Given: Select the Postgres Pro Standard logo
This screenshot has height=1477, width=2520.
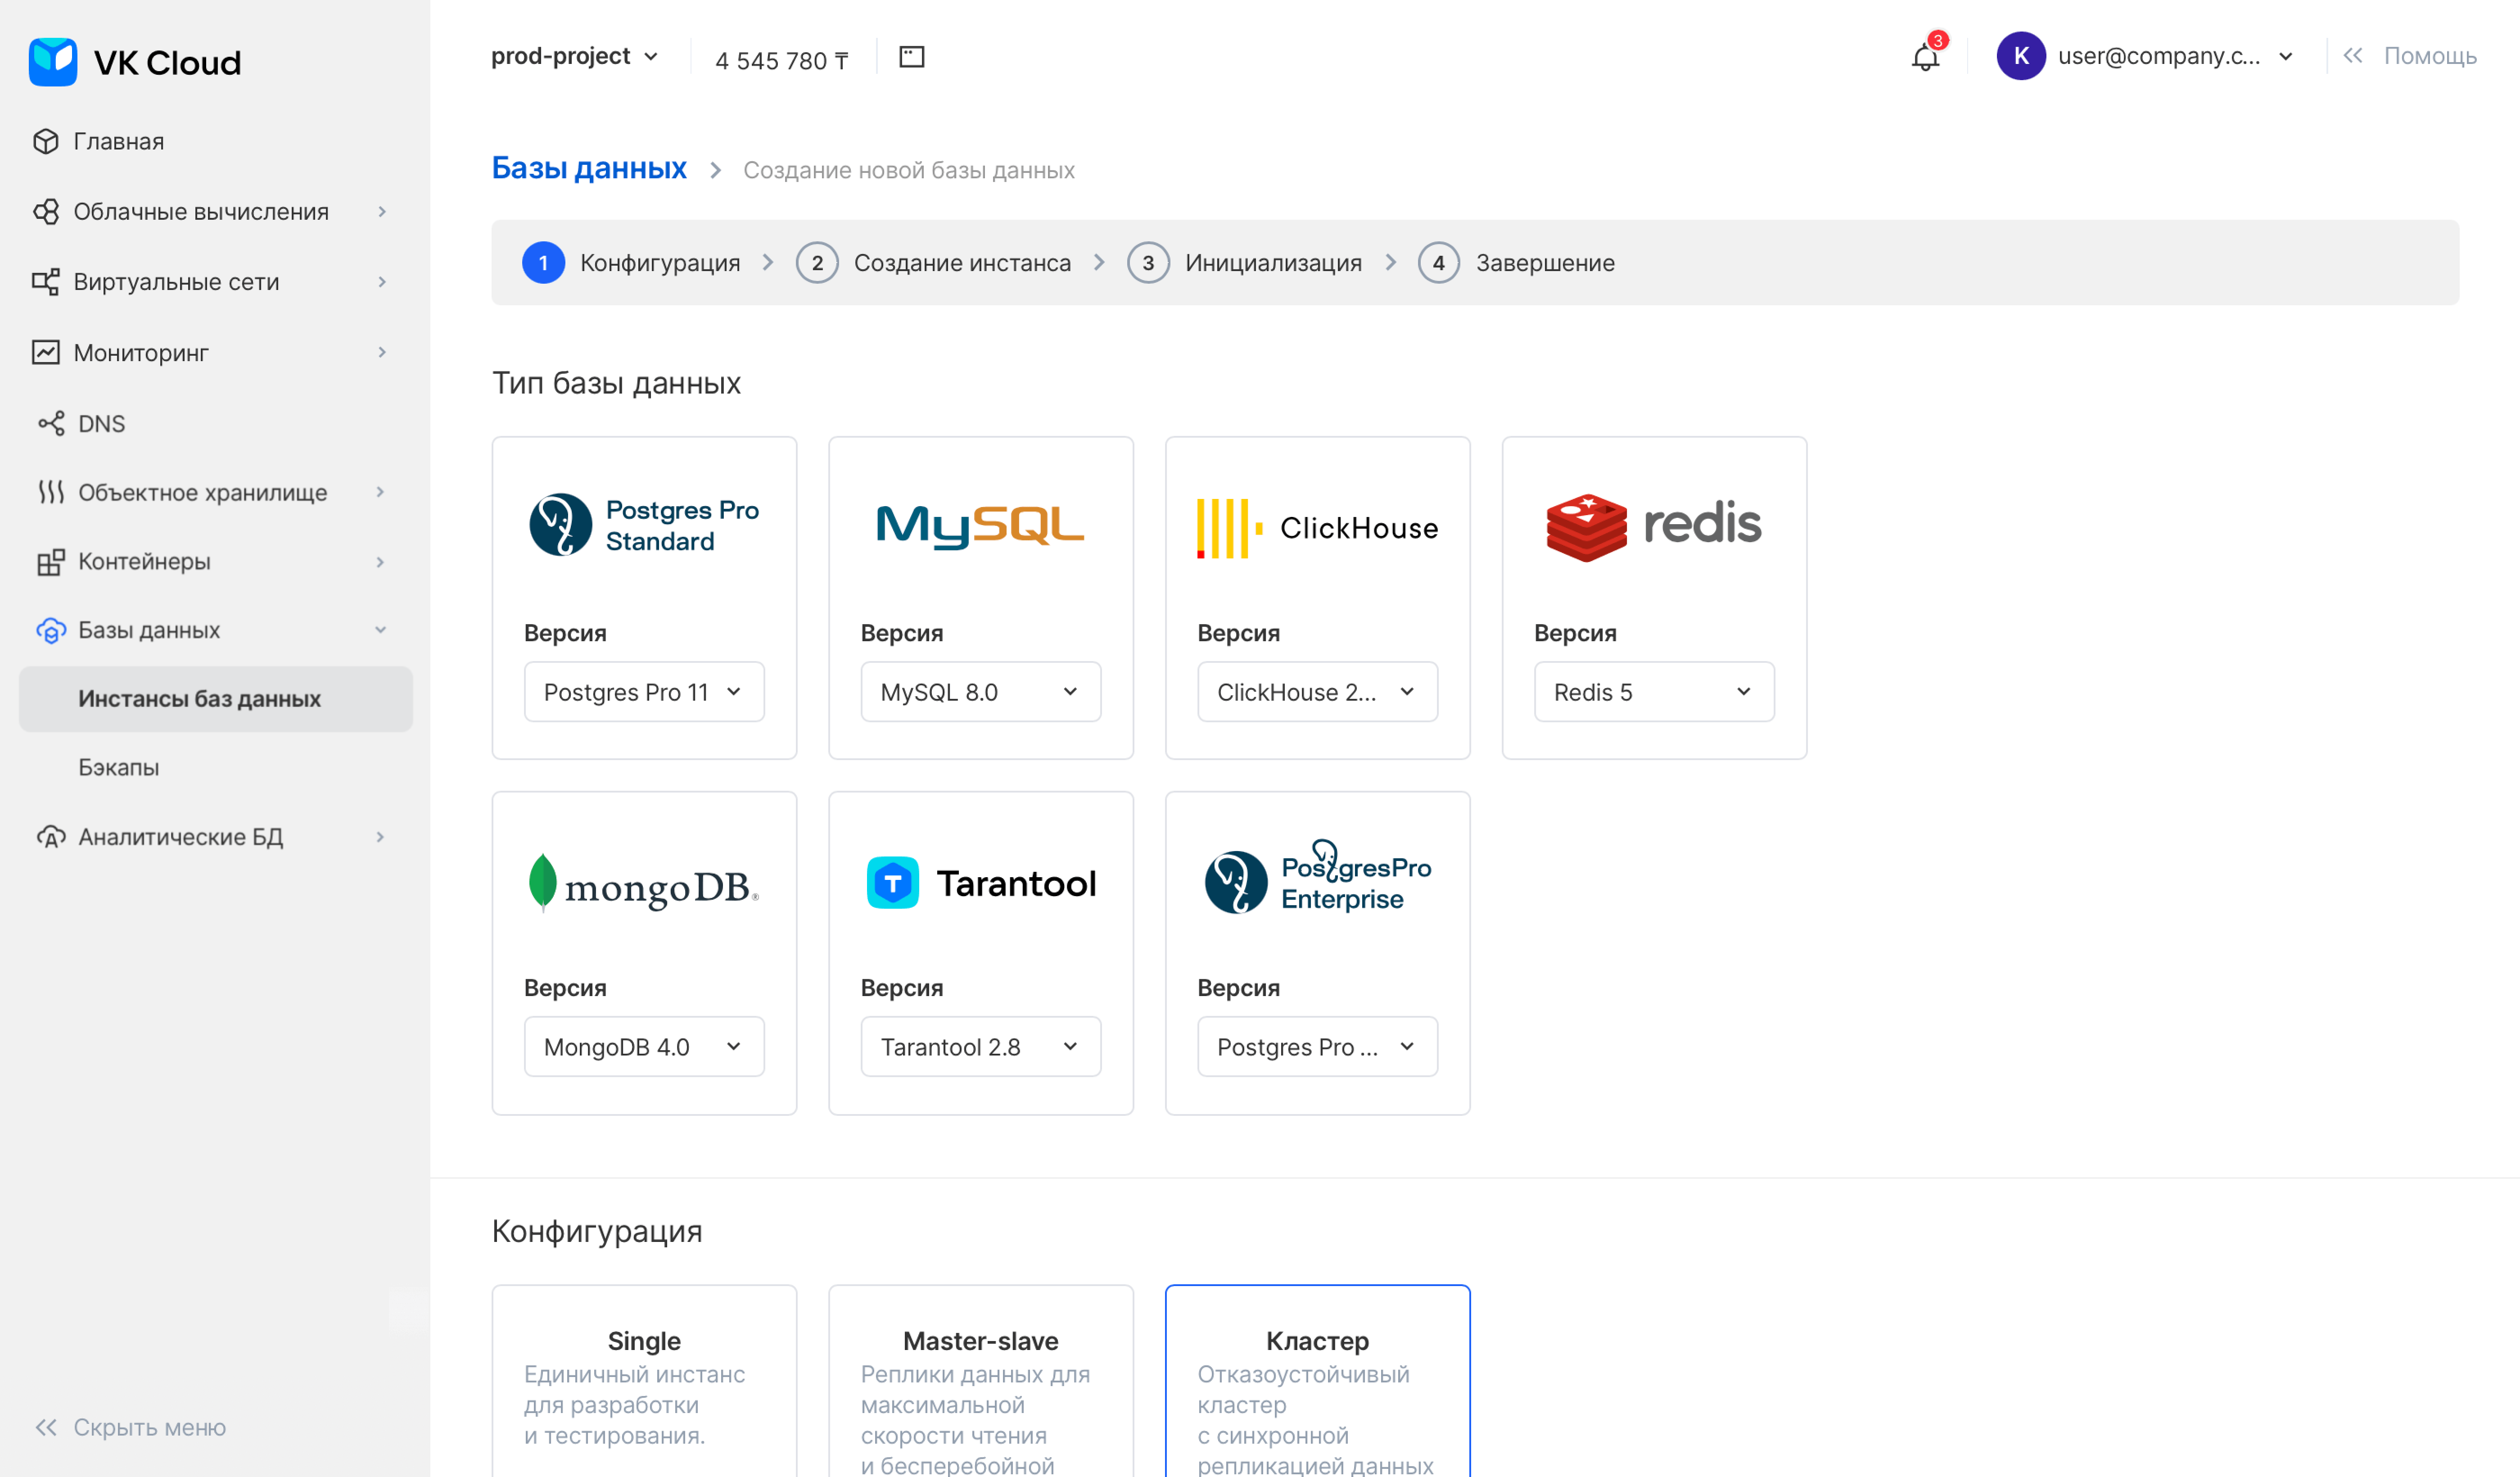Looking at the screenshot, I should point(644,525).
